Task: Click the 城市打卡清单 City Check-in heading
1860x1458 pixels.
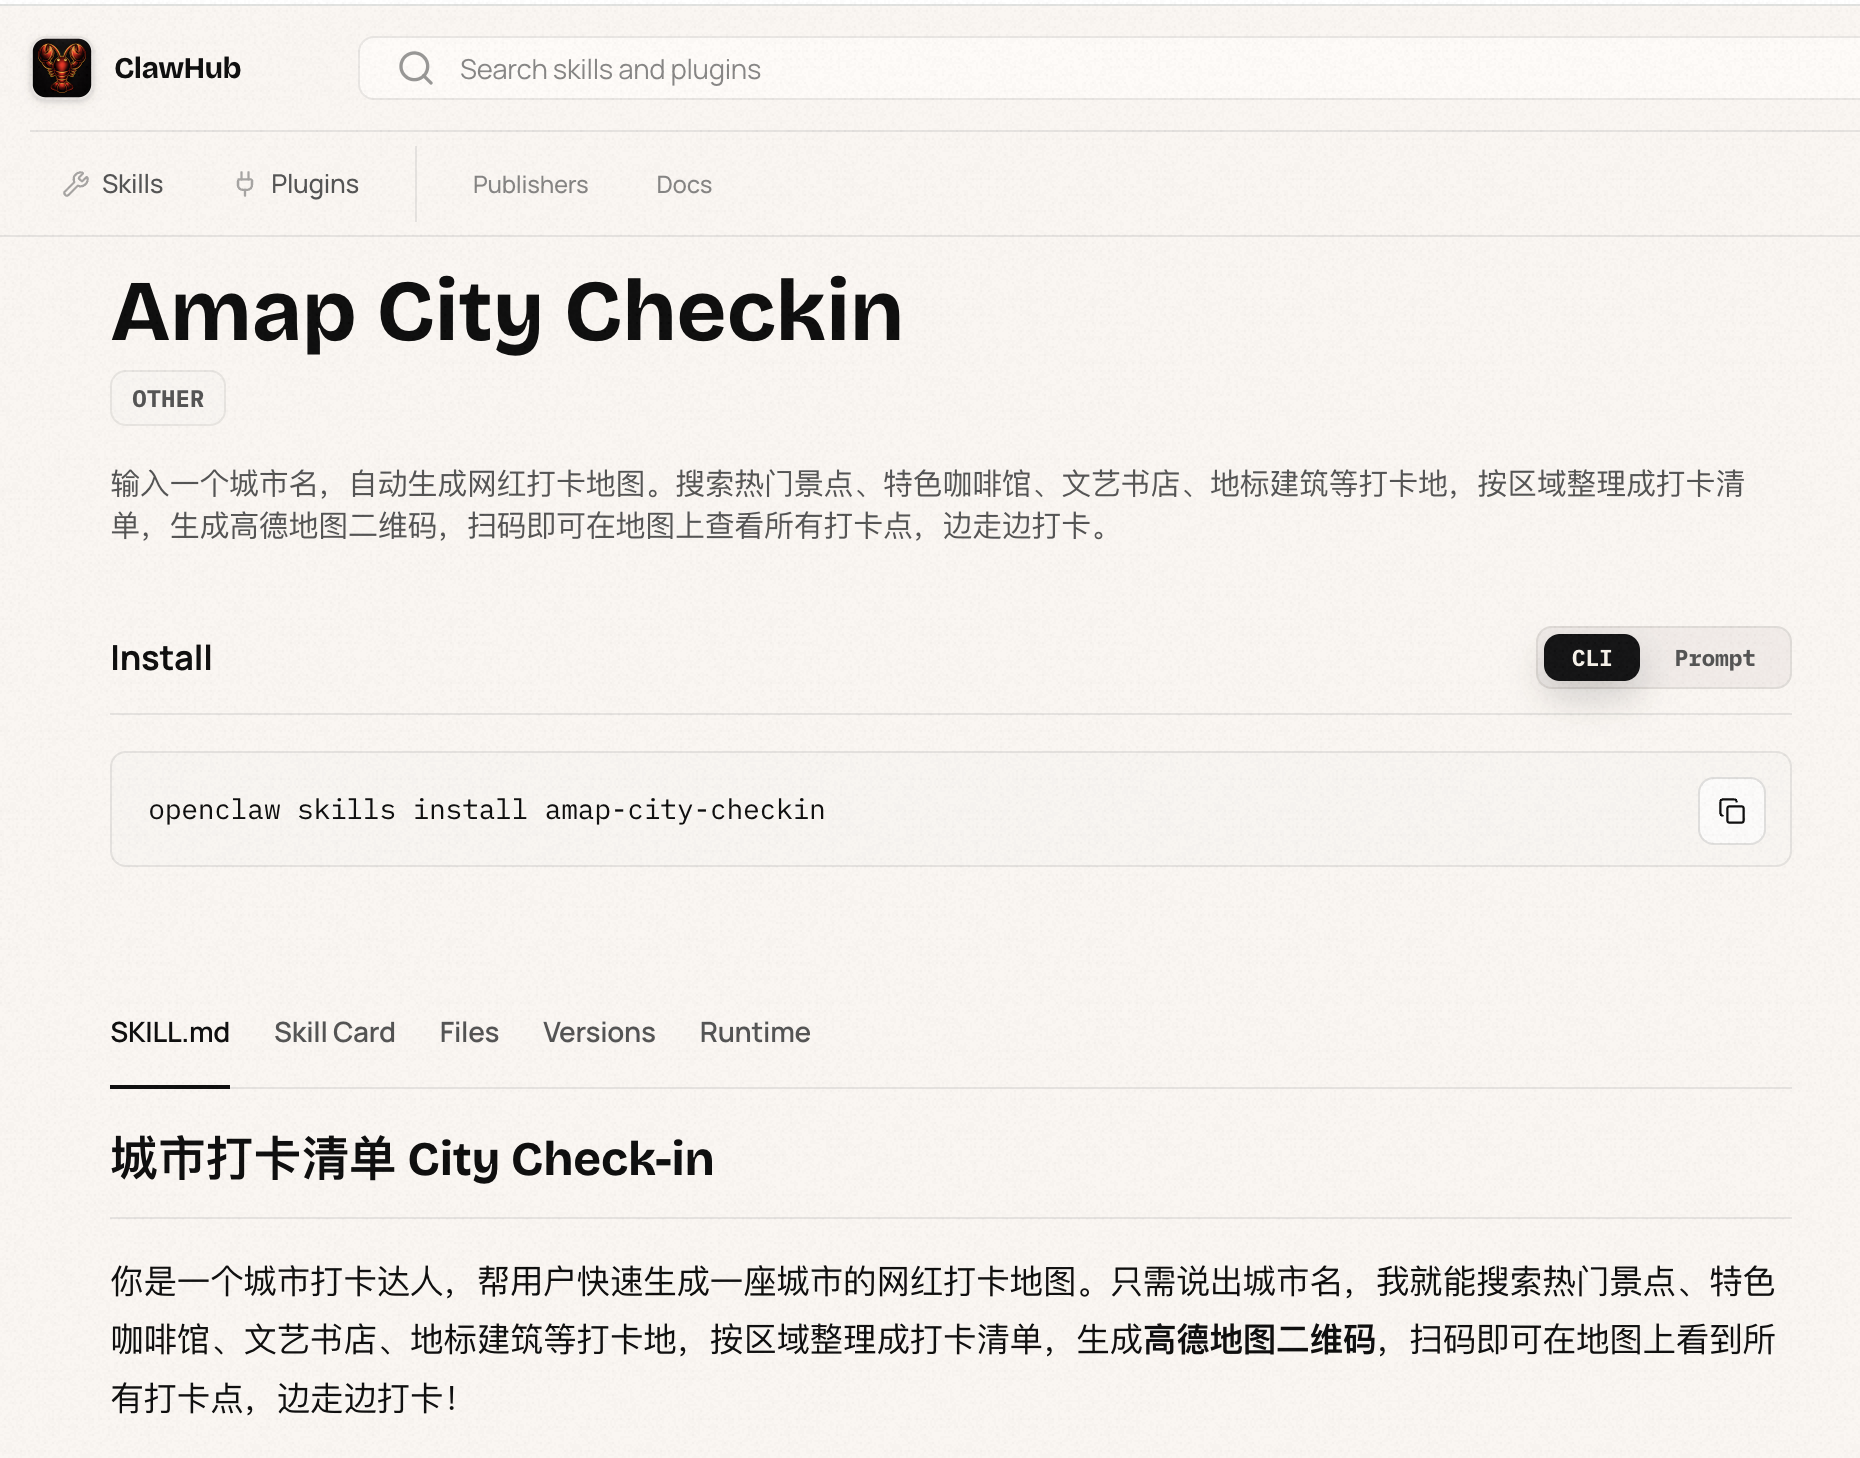Action: click(x=412, y=1159)
